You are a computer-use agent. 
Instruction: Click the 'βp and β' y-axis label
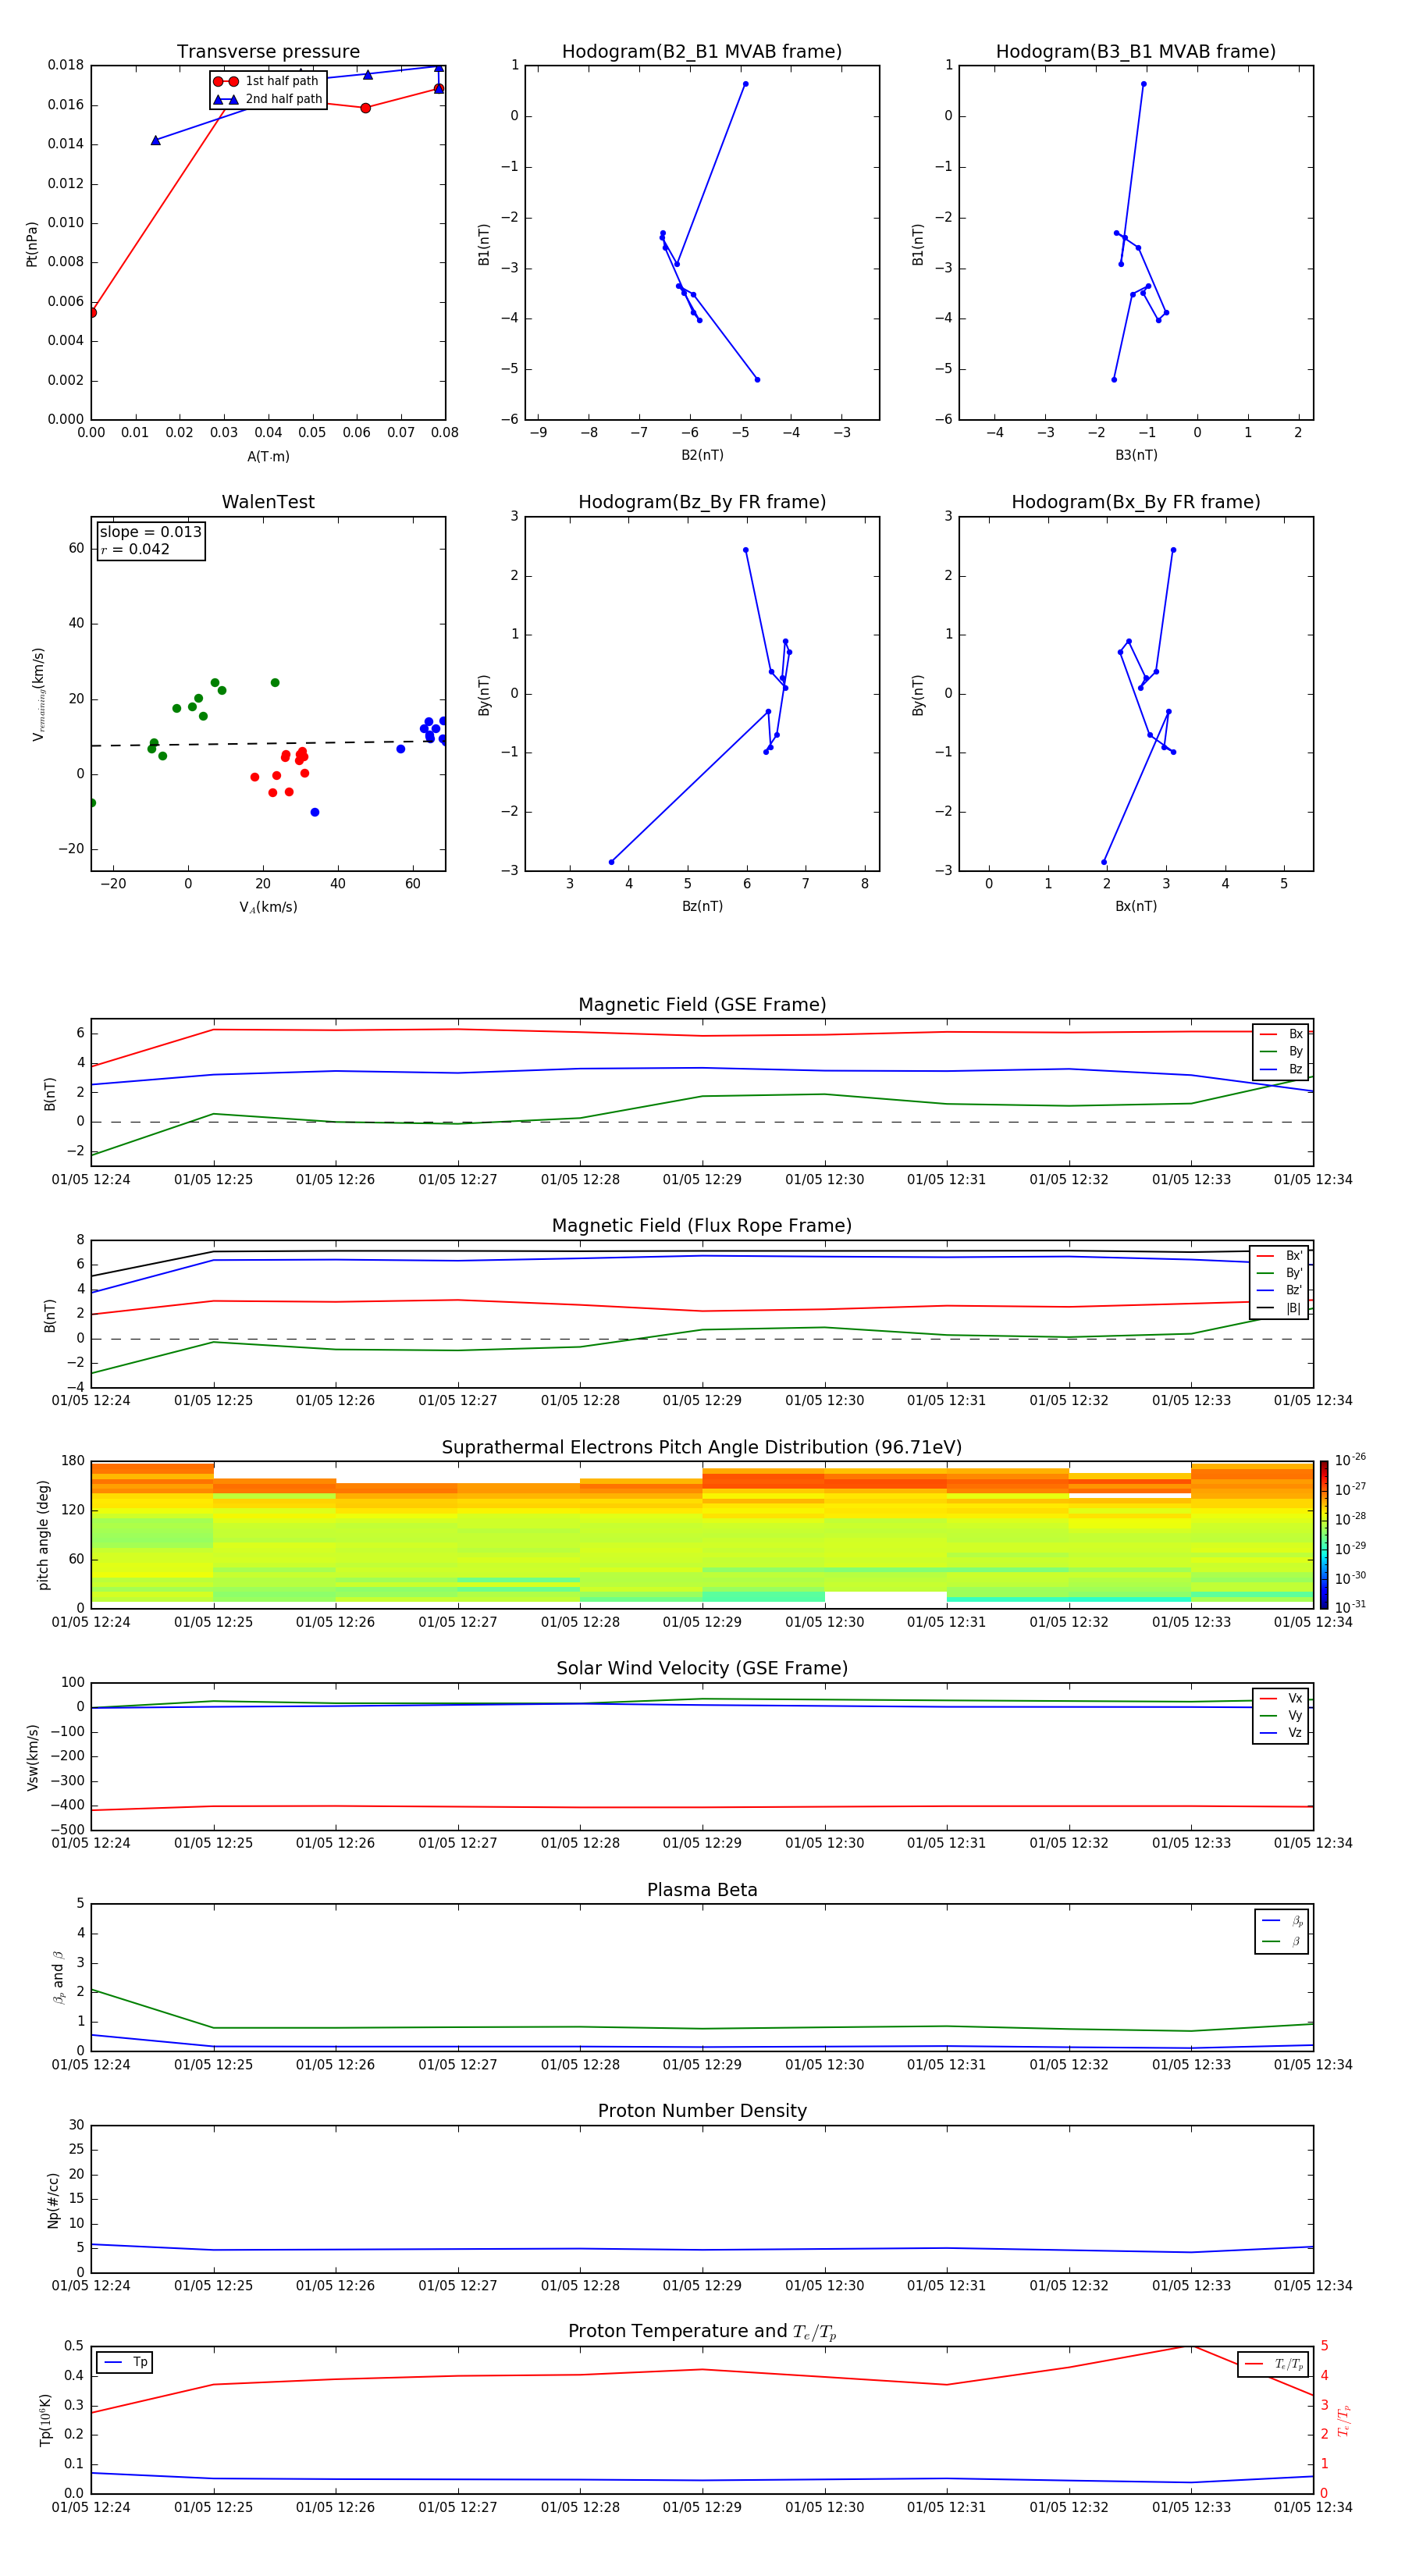click(58, 1977)
